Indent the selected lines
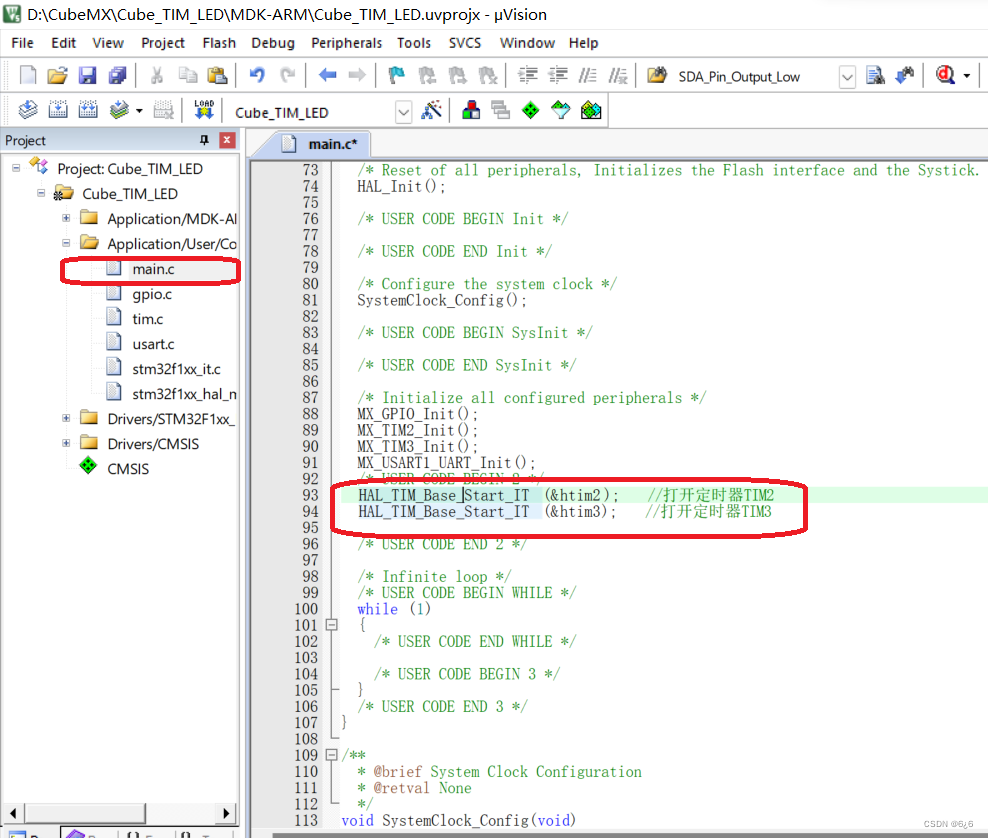 527,76
